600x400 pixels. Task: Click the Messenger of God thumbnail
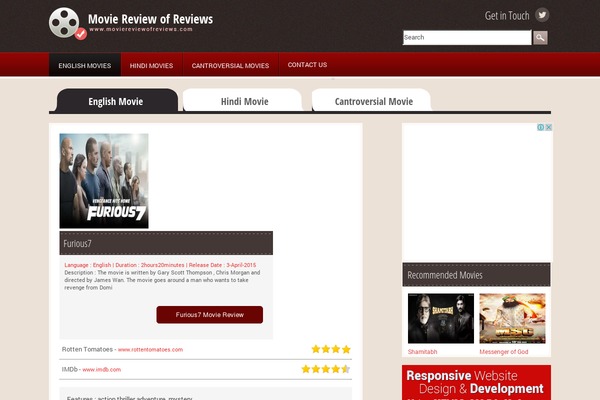tap(512, 318)
